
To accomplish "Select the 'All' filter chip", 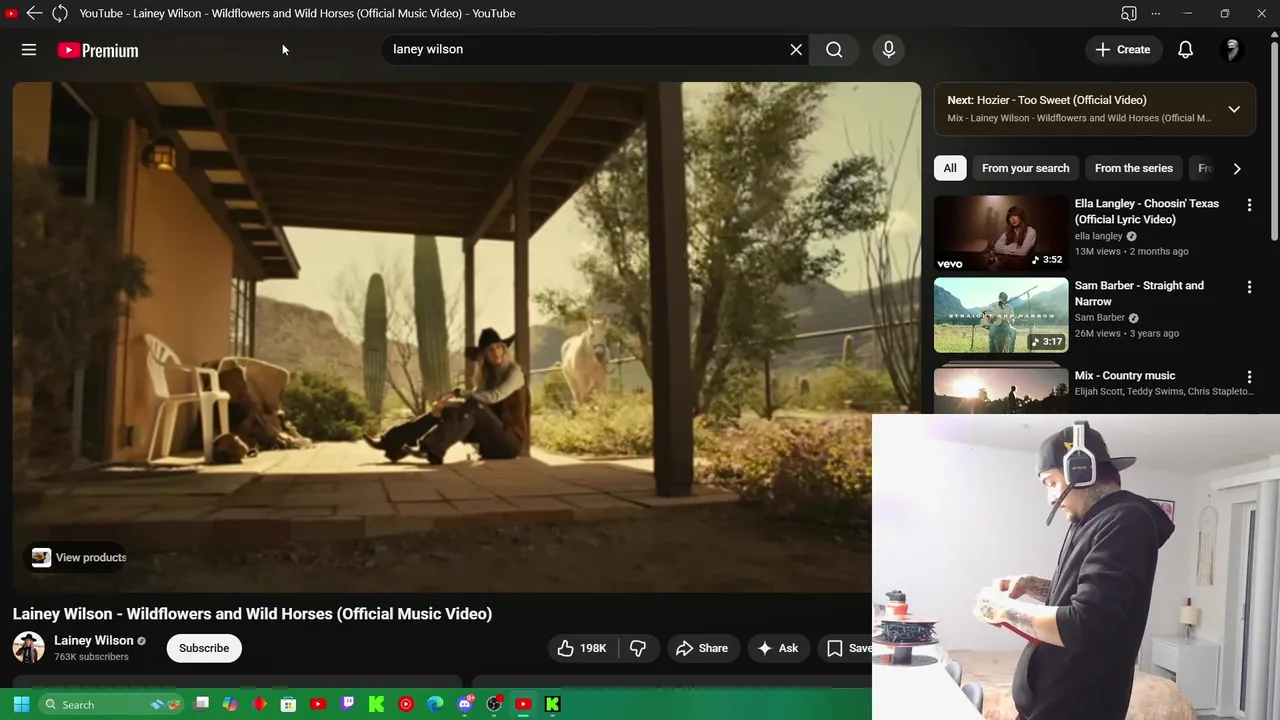I will coord(950,168).
